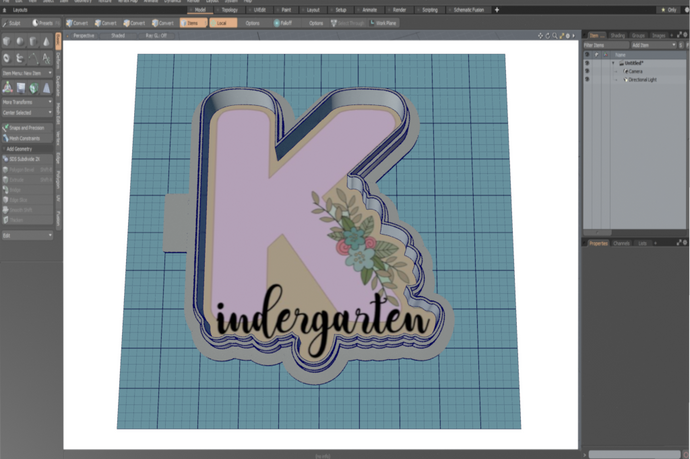690x459 pixels.
Task: Click the viewport pan (move) icon
Action: pos(540,36)
